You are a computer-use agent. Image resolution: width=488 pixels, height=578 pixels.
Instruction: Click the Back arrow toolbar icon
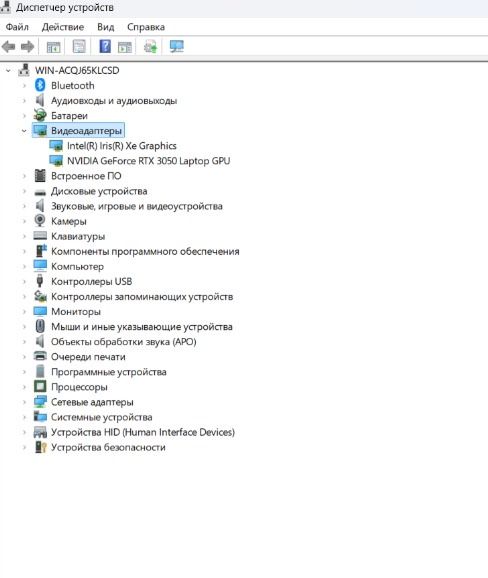[x=8, y=47]
